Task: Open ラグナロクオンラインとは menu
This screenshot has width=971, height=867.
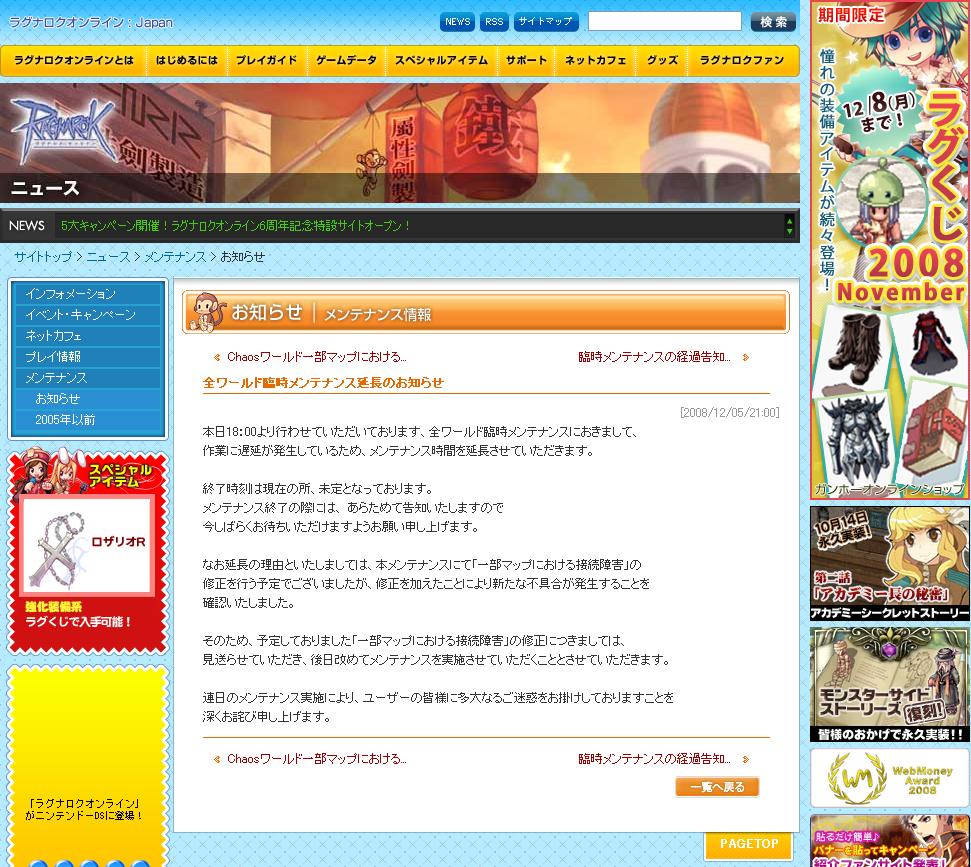Action: (x=74, y=60)
